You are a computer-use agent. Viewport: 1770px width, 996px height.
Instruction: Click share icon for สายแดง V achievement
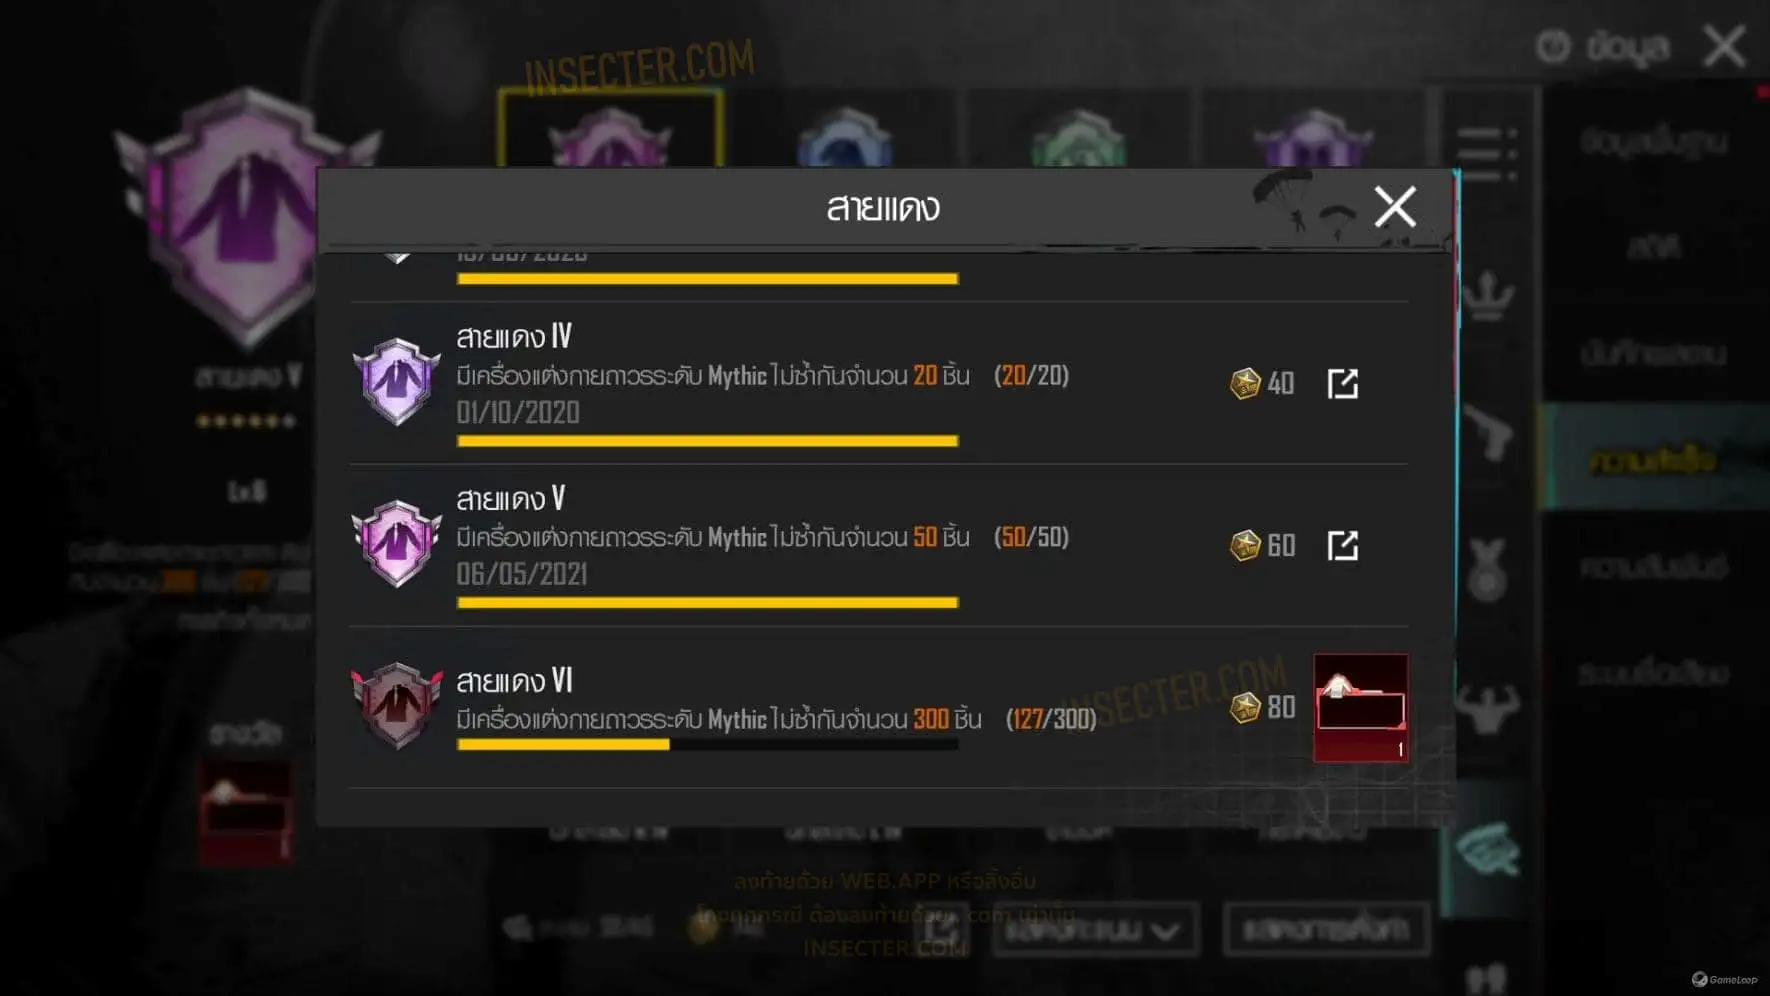tap(1342, 545)
